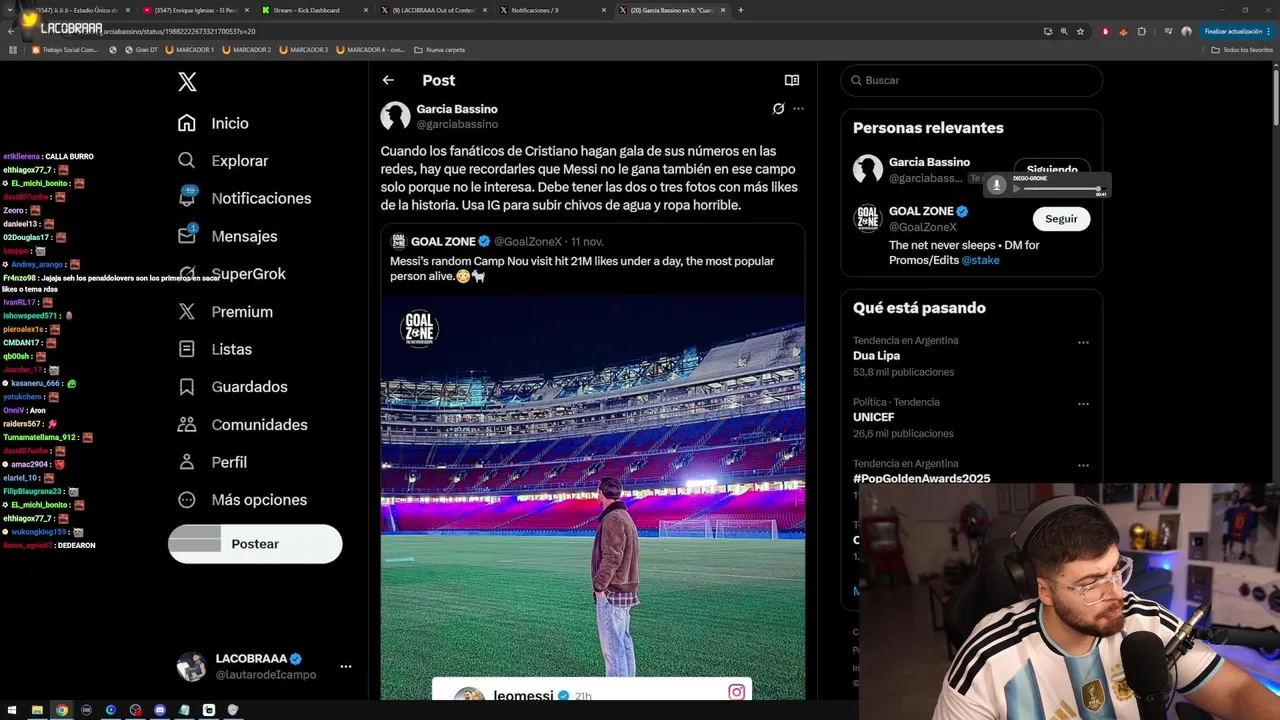Open a new browser tab
This screenshot has height=720, width=1280.
(x=741, y=10)
